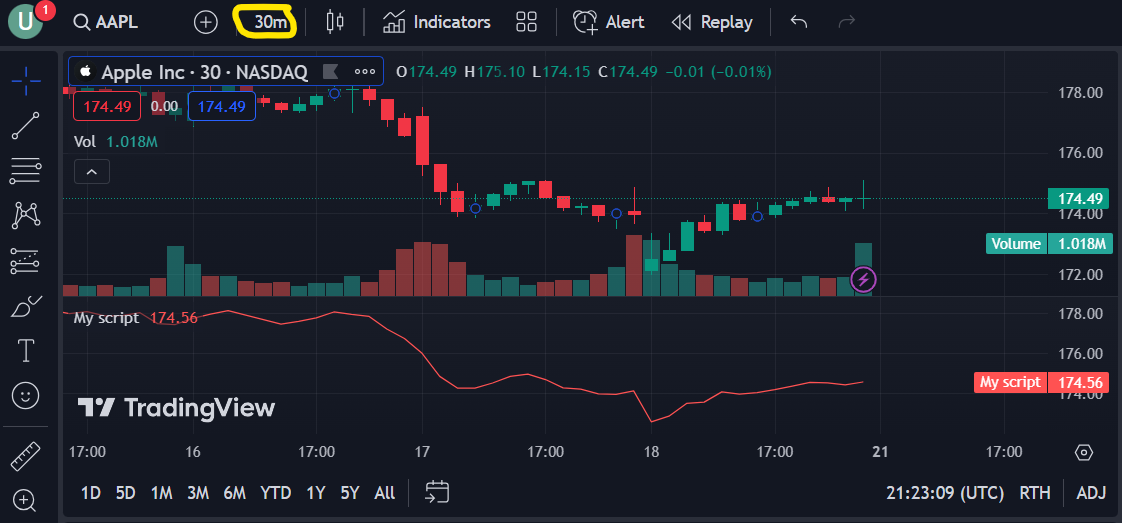Collapse the indicator legend with chevron
1122x523 pixels.
[92, 172]
